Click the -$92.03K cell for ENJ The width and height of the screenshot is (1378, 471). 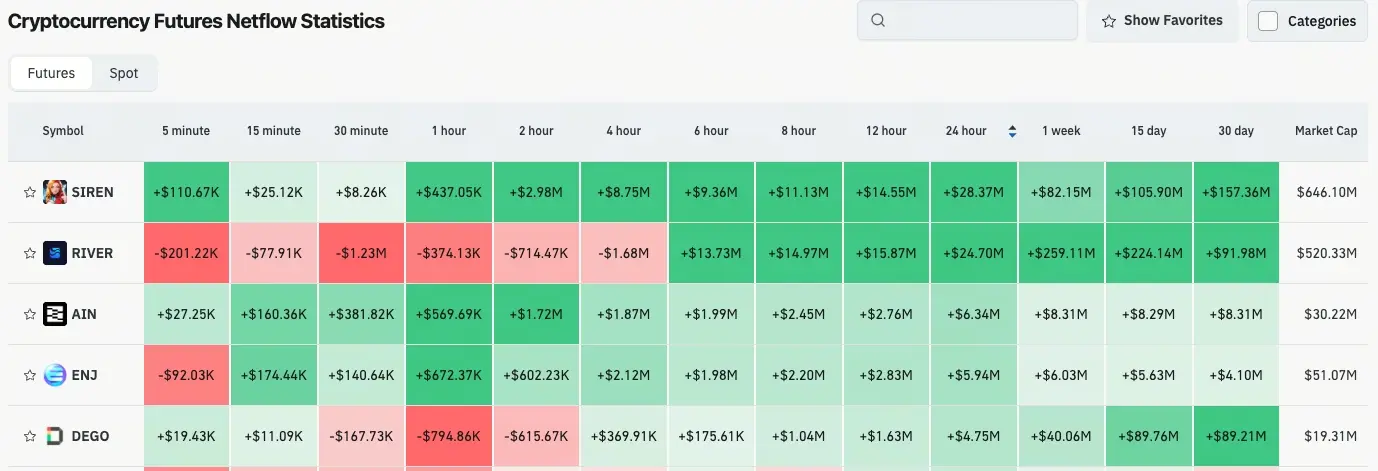pos(186,375)
